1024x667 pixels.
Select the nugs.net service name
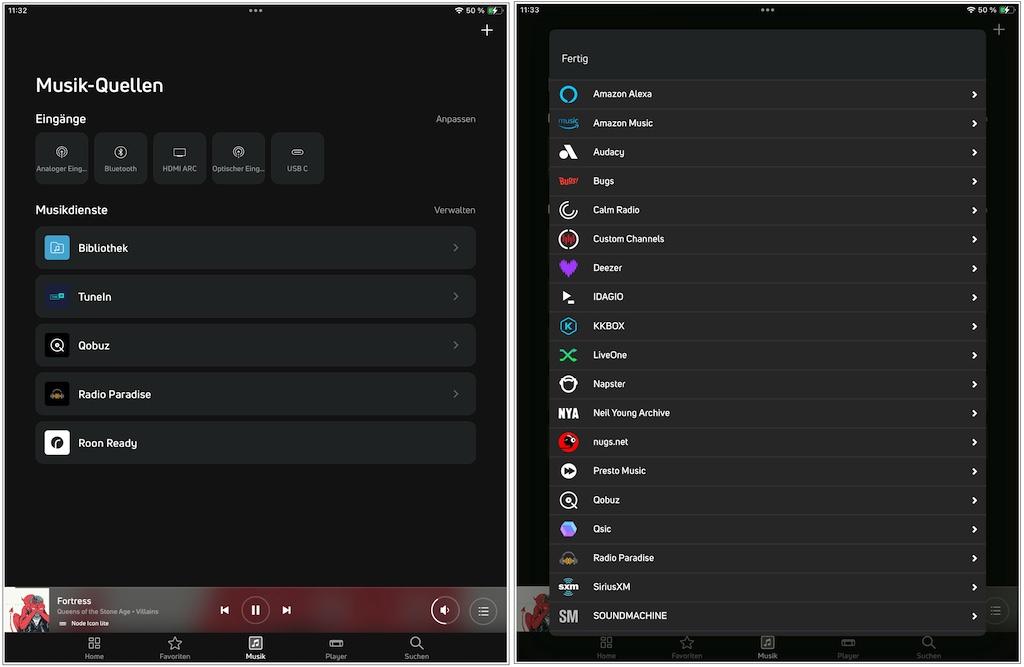(611, 442)
